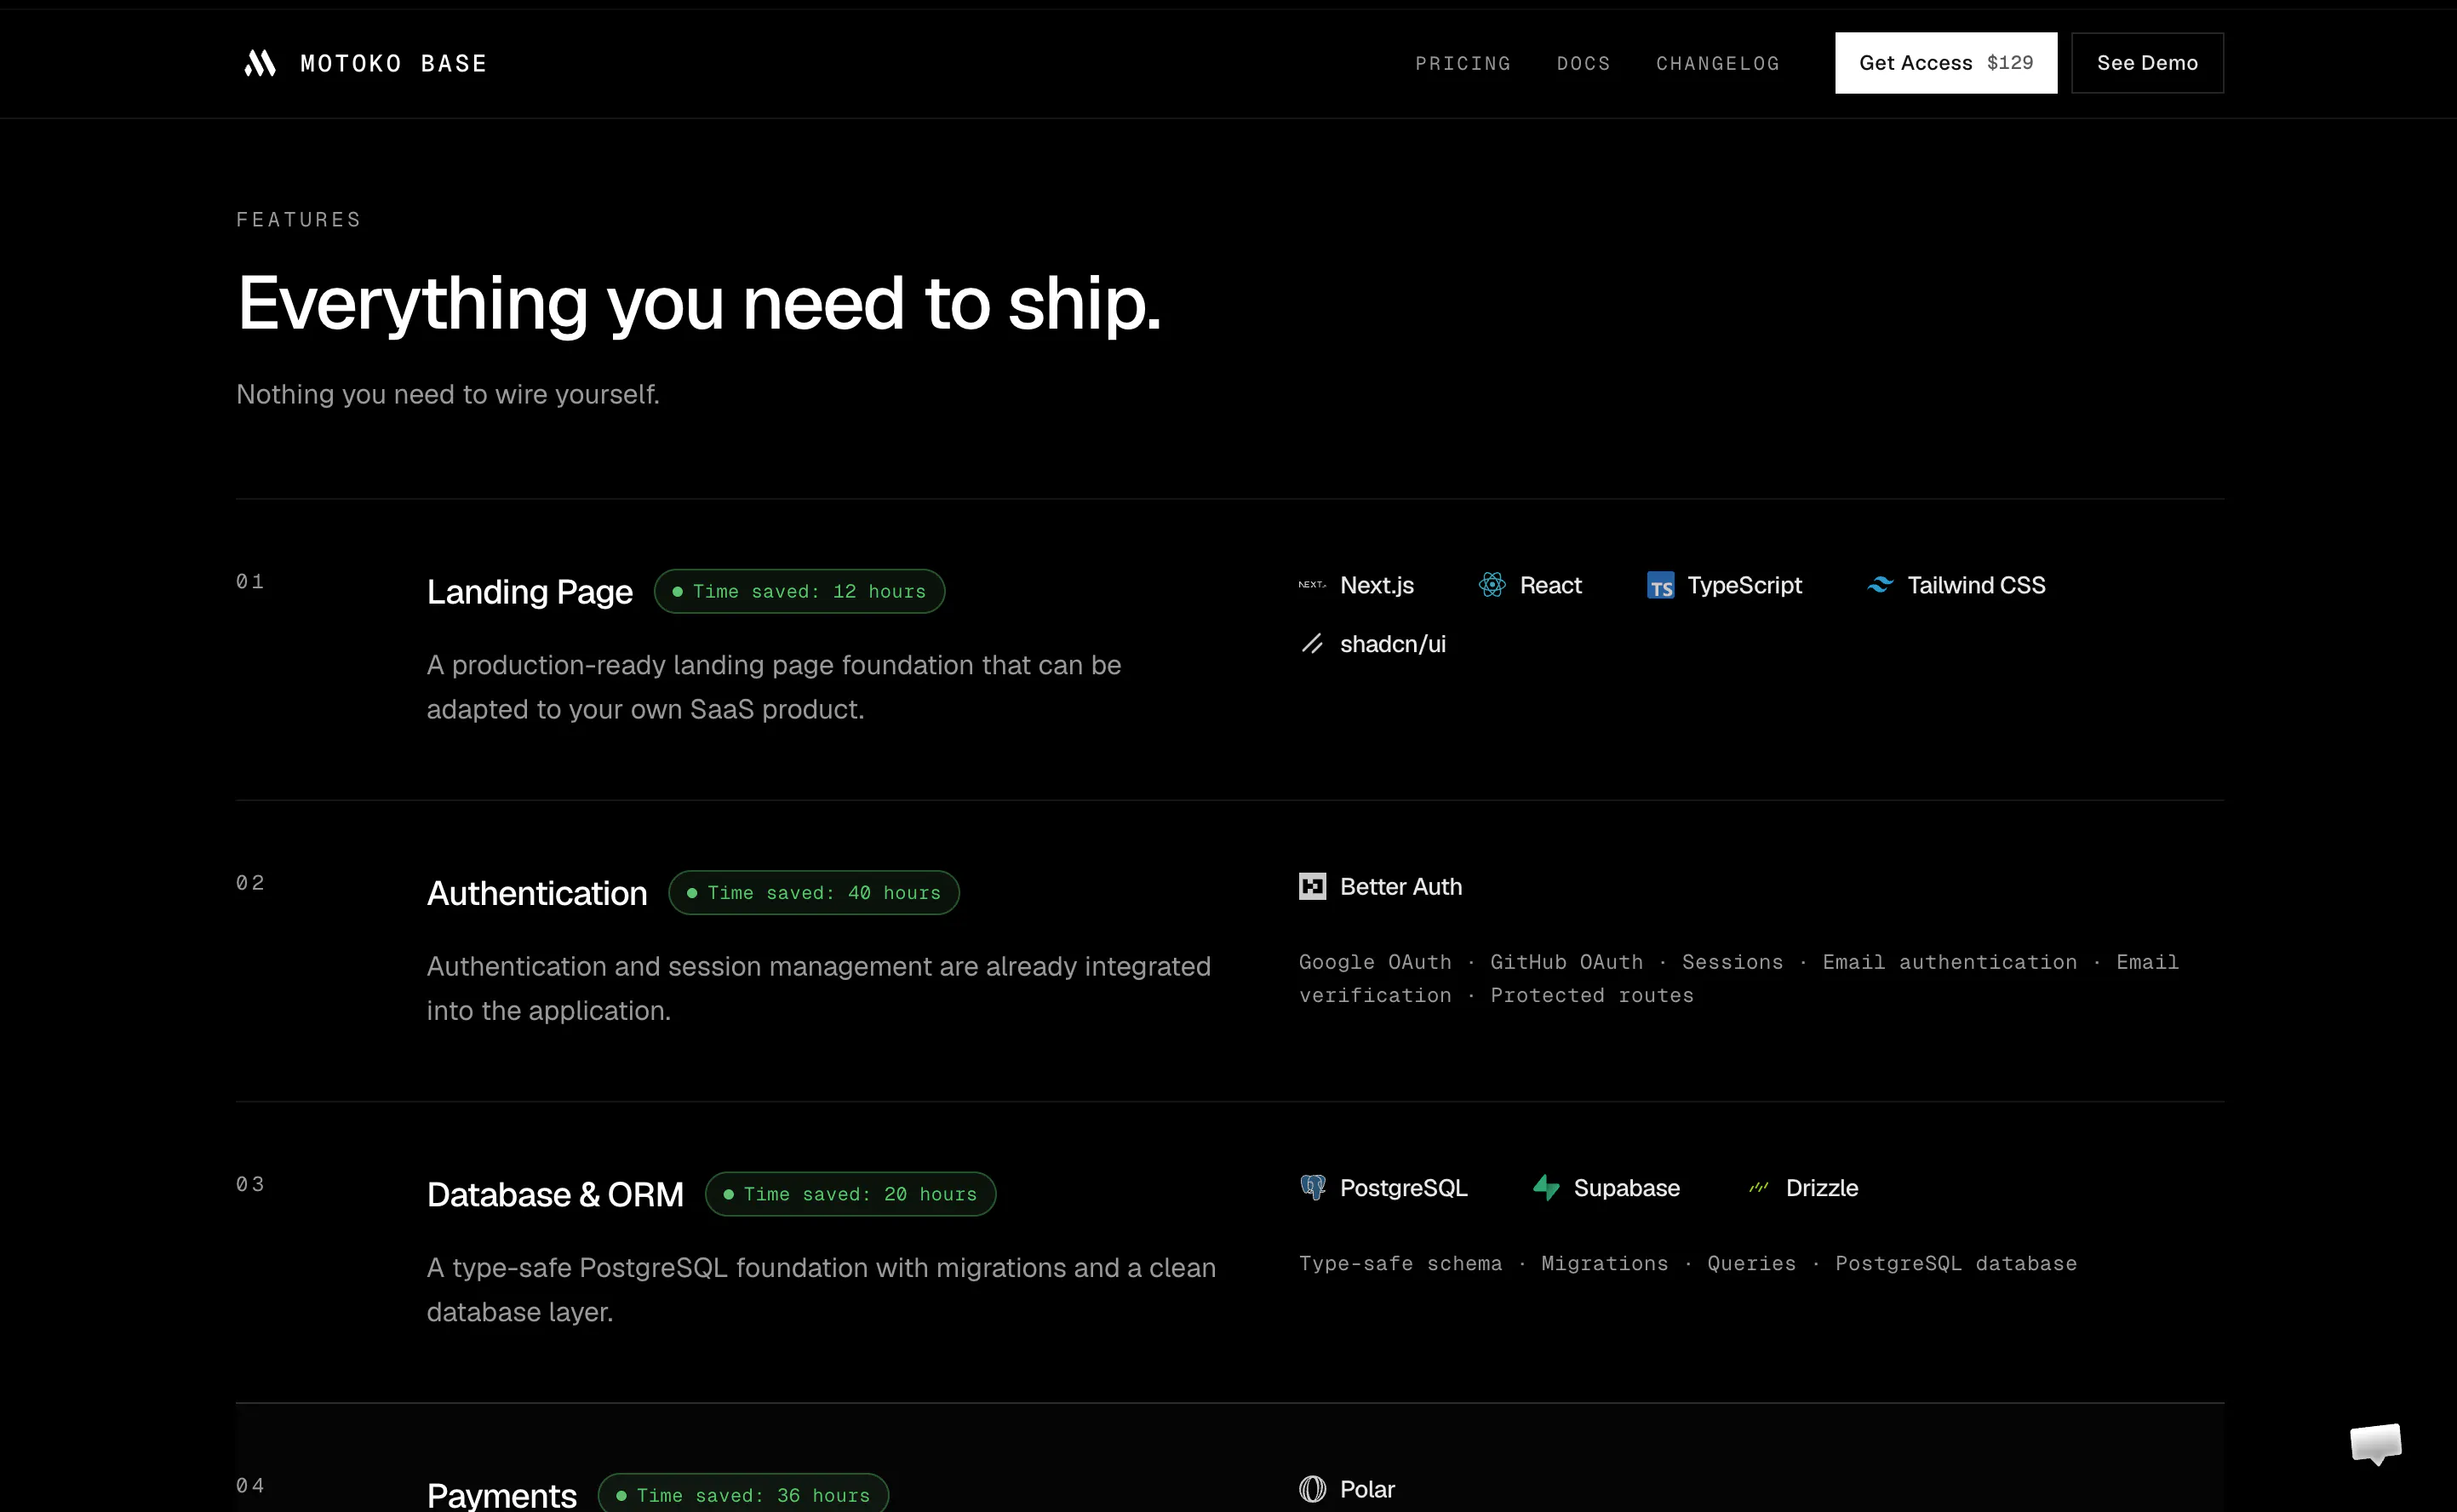Click the 'Protected routes' text
Screen dimensions: 2457x1512
[1592, 995]
